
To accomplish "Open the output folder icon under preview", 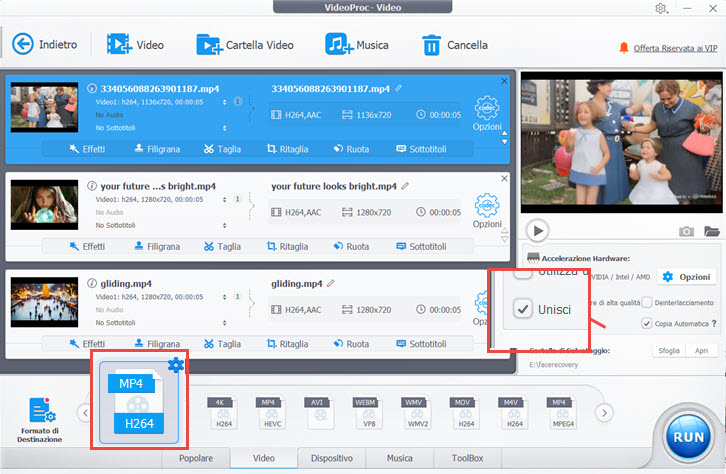I will coord(712,231).
